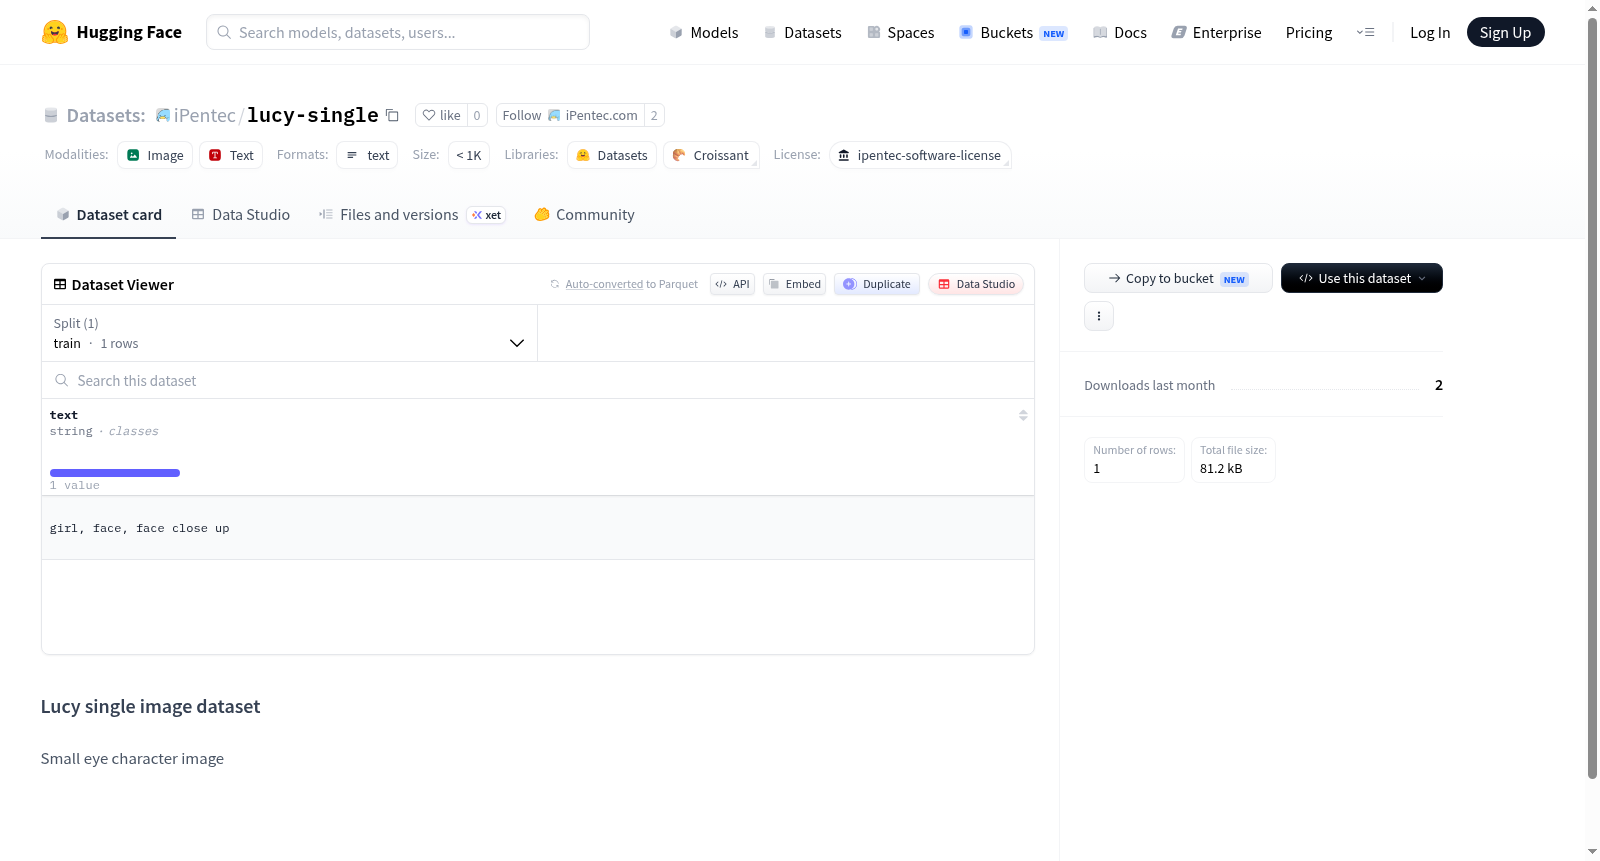The height and width of the screenshot is (861, 1600).
Task: Expand the Split train dropdown
Action: pos(289,334)
